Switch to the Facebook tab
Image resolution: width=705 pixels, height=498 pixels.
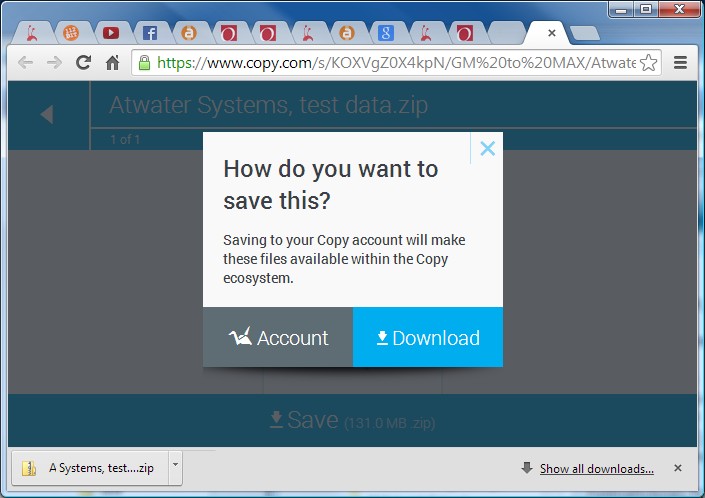pyautogui.click(x=150, y=33)
